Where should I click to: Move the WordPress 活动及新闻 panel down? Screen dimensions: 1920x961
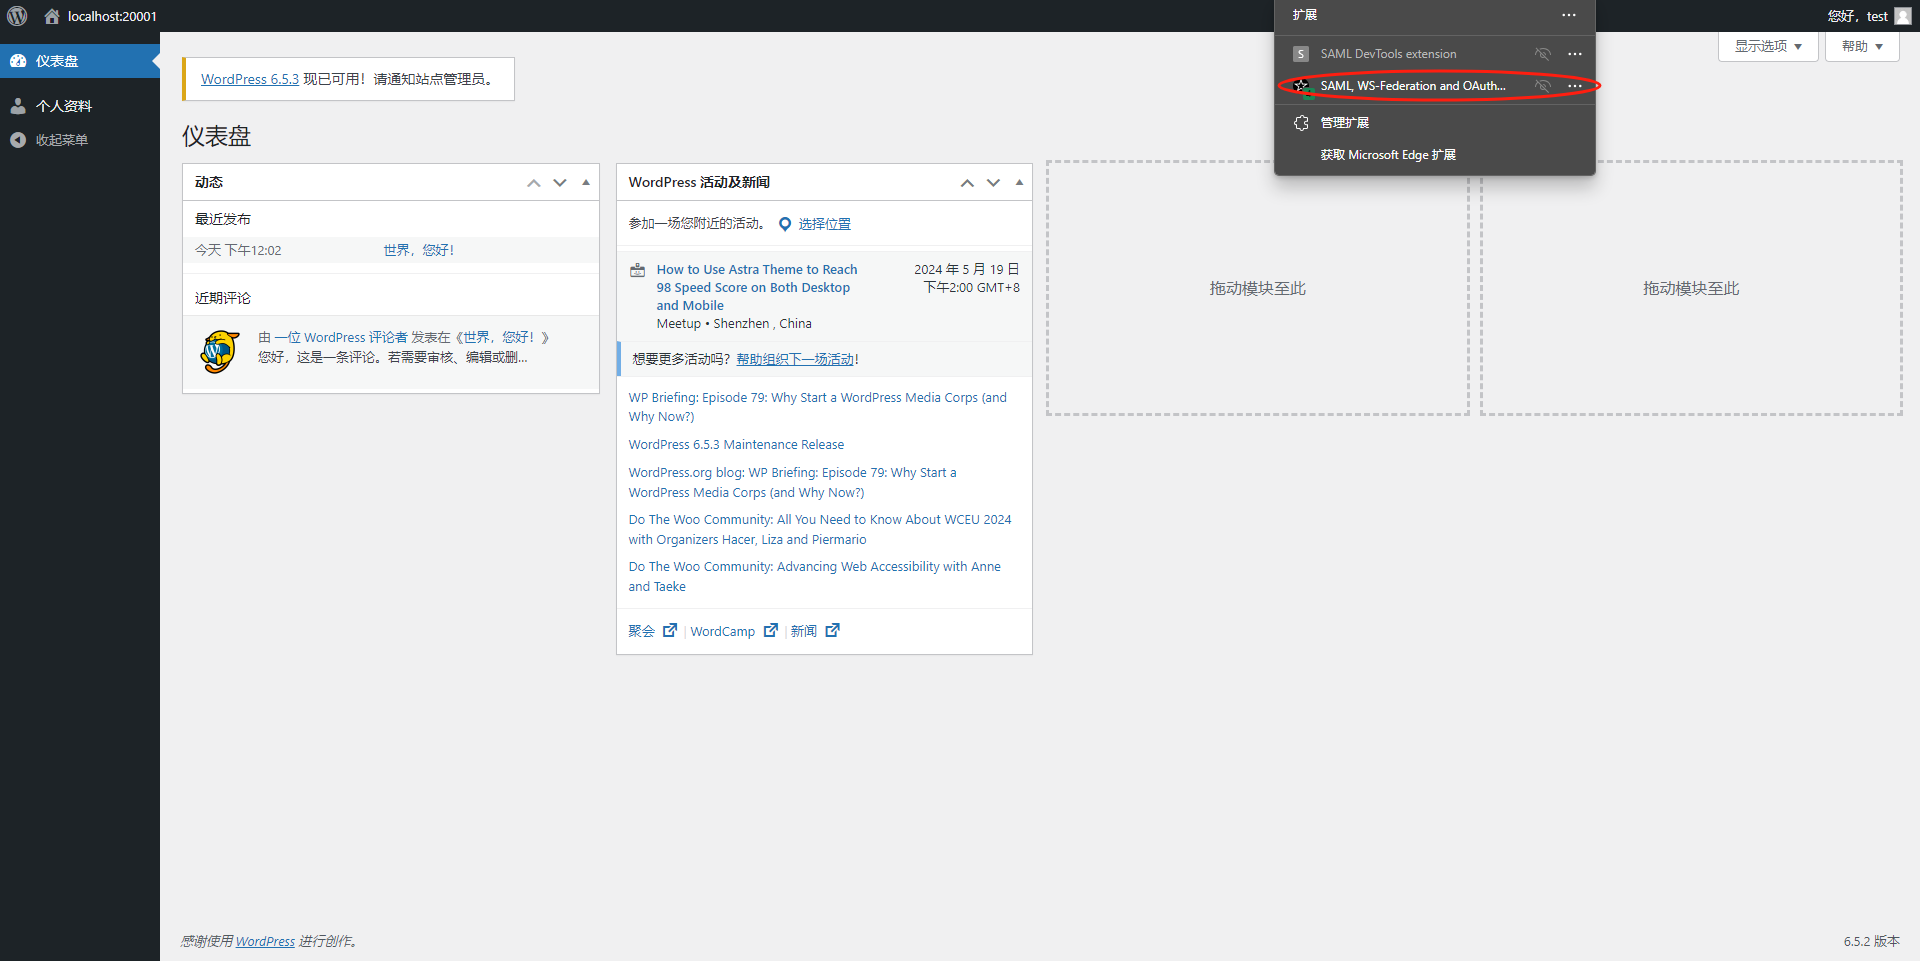(x=993, y=182)
